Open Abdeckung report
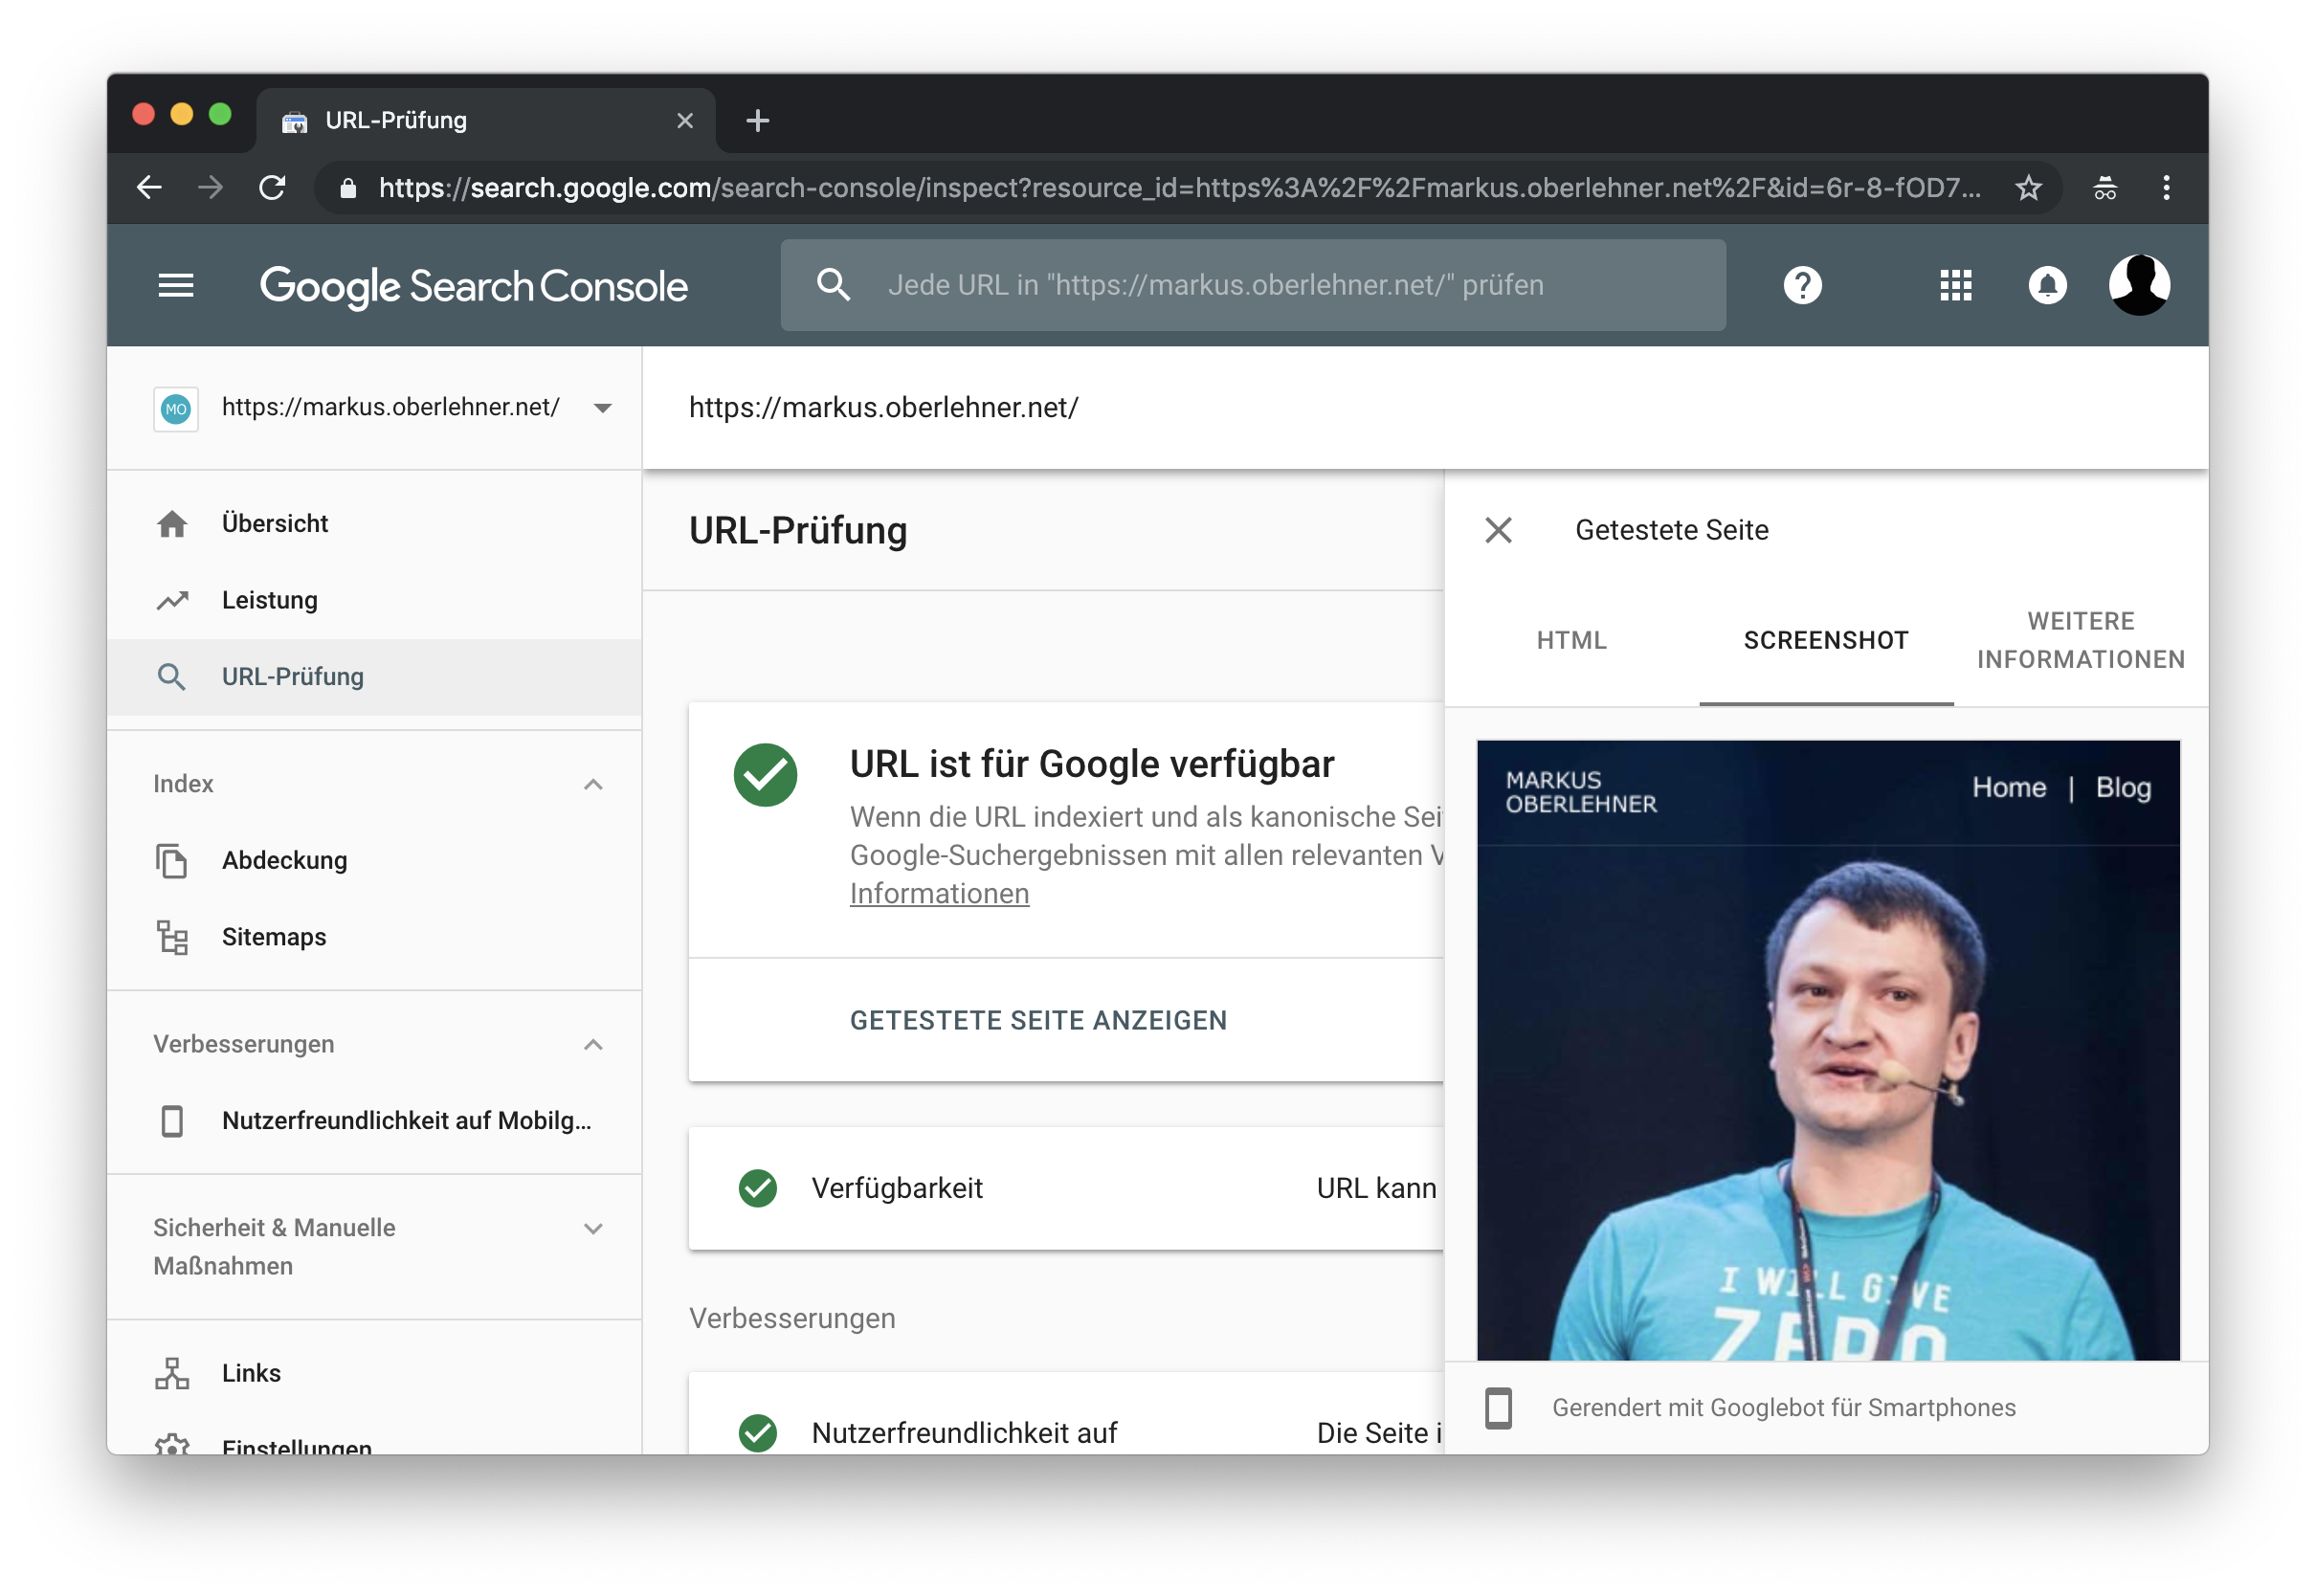The image size is (2316, 1596). coord(374,860)
